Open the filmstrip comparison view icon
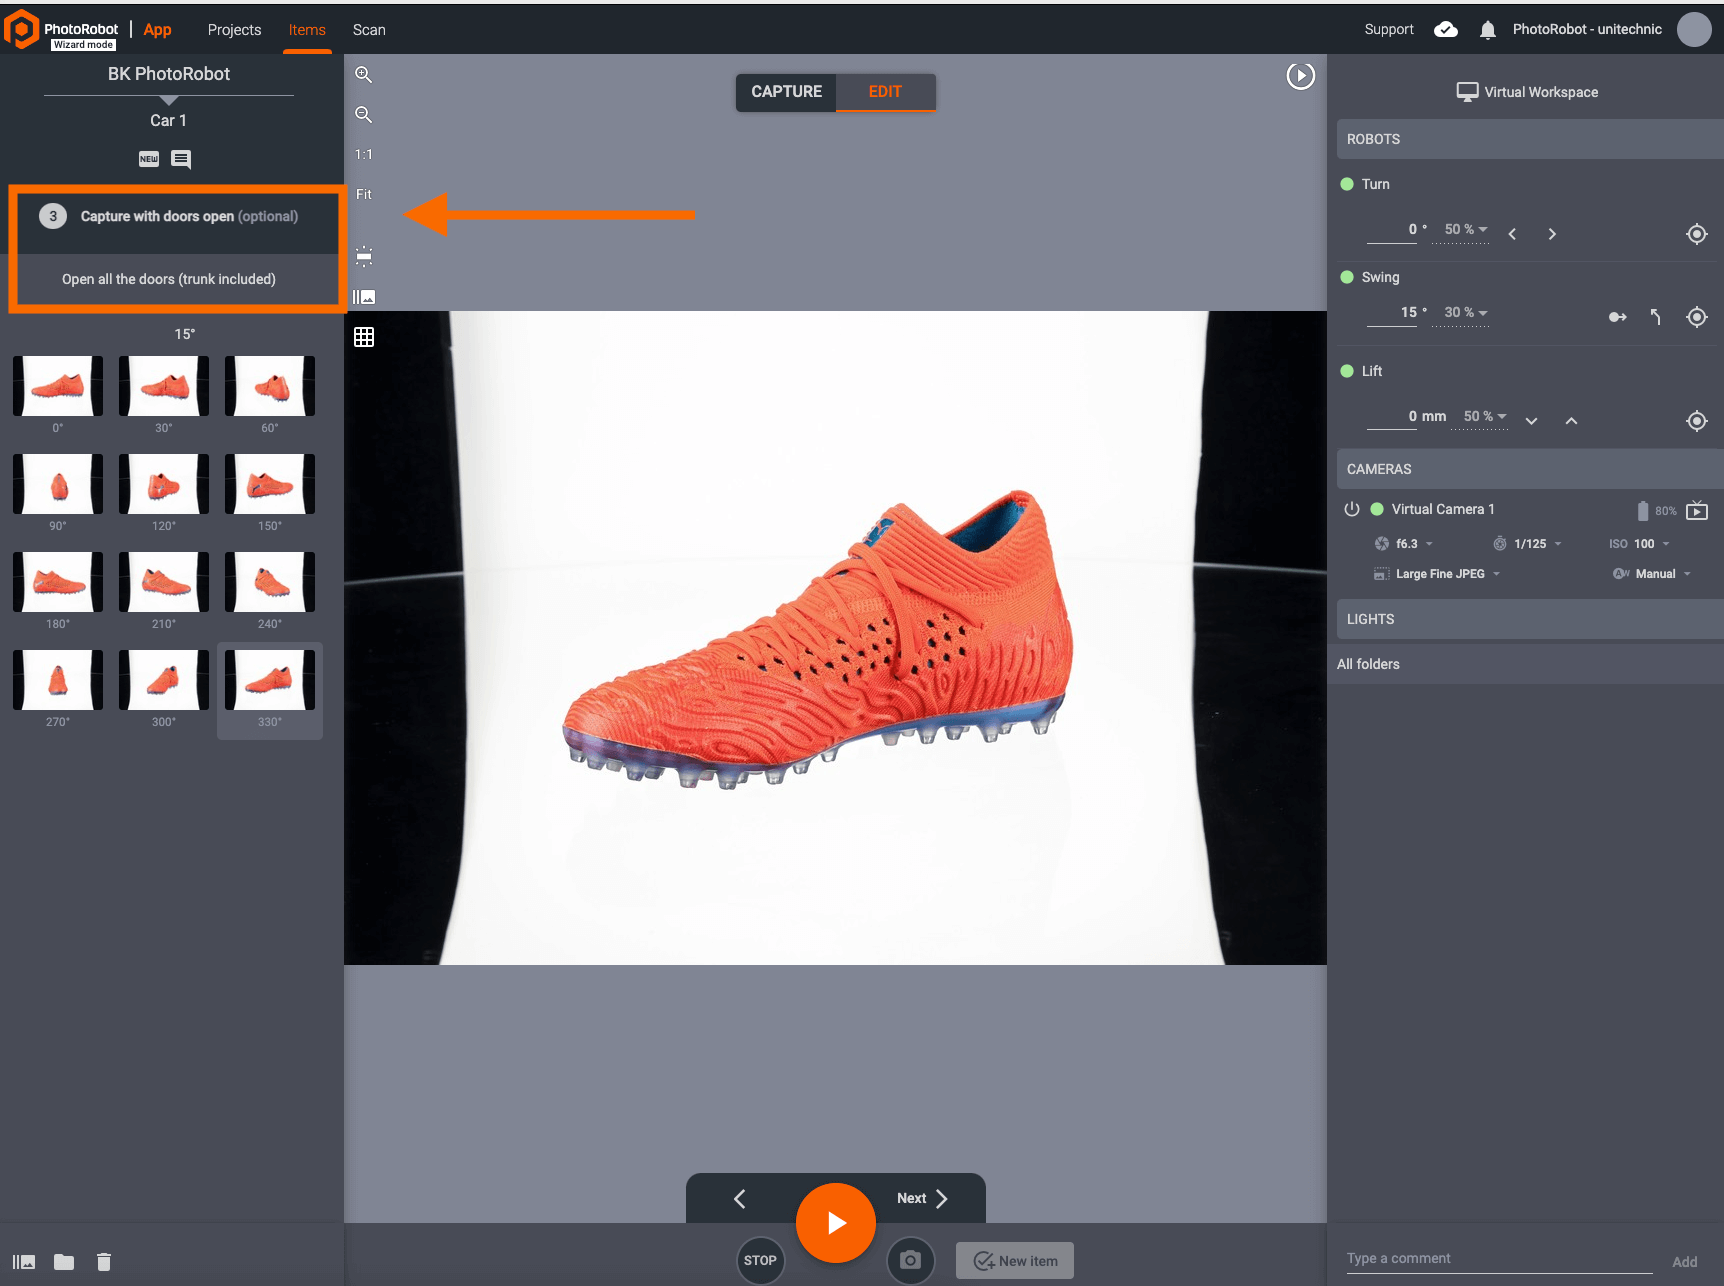The height and width of the screenshot is (1286, 1724). tap(364, 296)
